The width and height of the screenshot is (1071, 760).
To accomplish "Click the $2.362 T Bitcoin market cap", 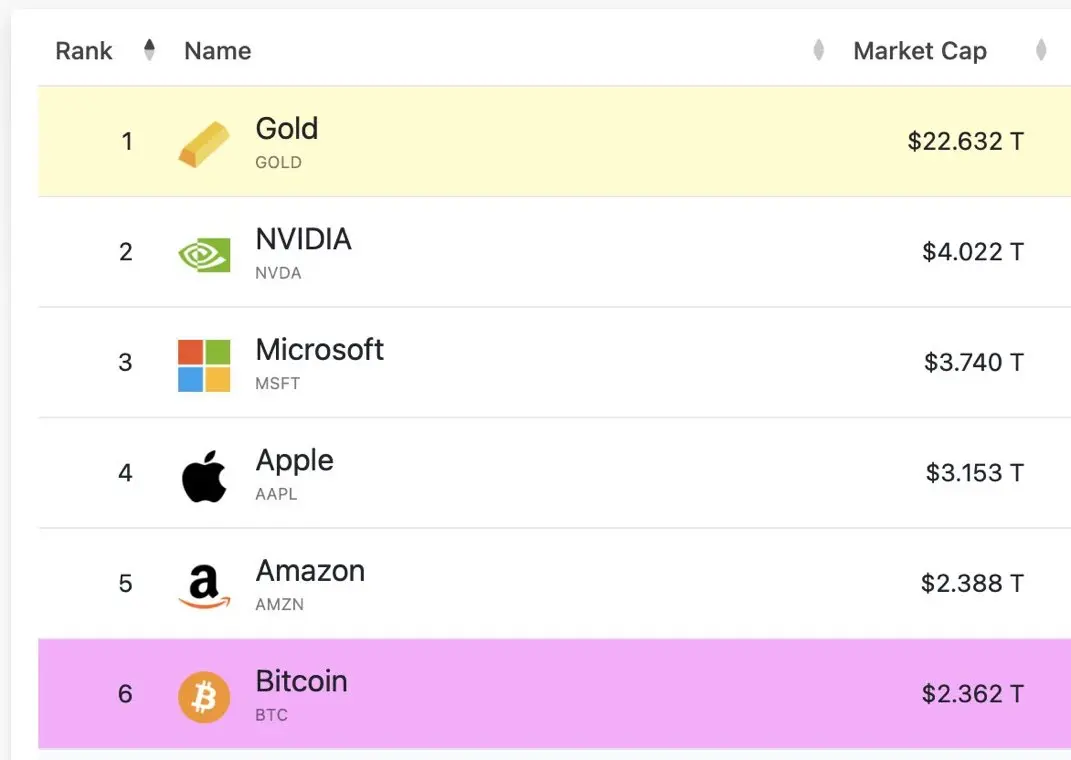I will coord(973,694).
